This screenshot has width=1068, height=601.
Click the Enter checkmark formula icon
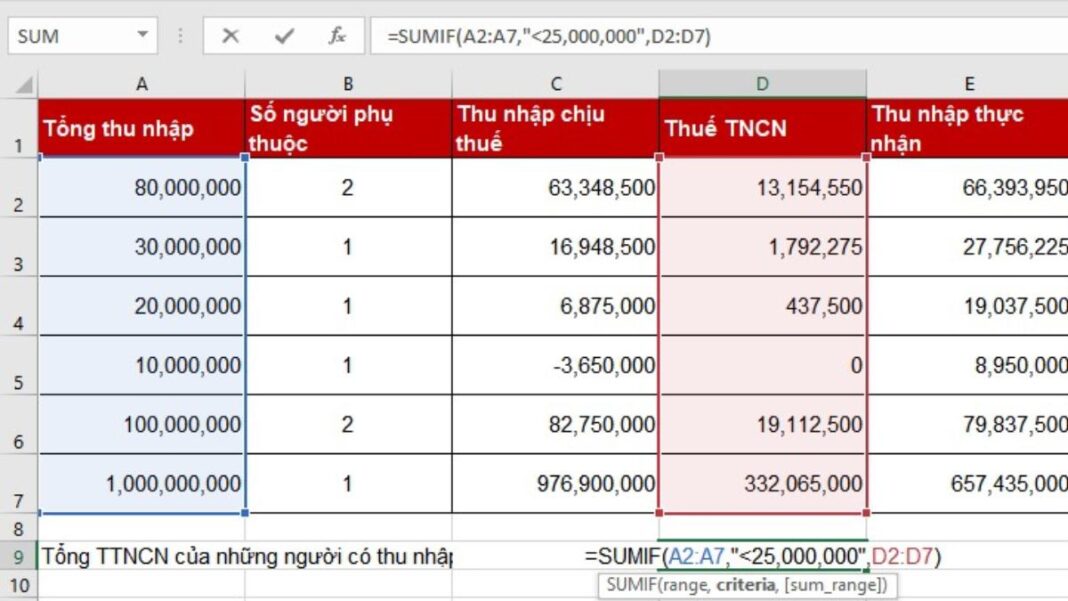(284, 37)
